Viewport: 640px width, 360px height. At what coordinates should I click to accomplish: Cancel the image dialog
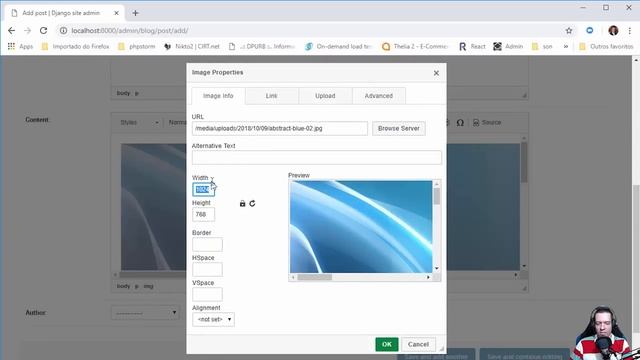coord(418,344)
